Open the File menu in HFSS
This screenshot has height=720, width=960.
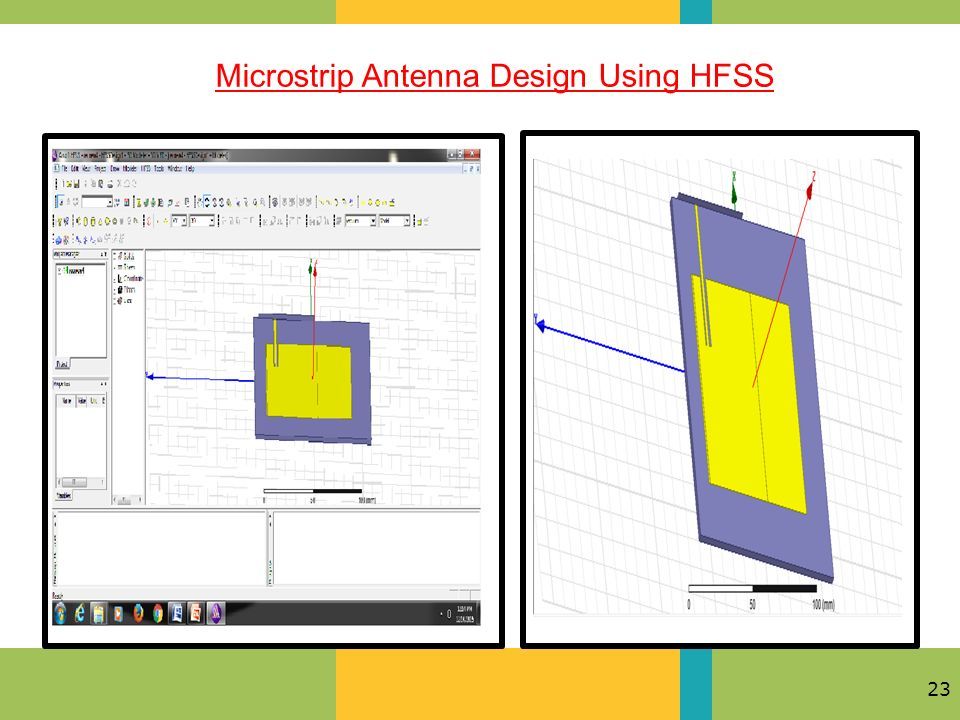[64, 169]
